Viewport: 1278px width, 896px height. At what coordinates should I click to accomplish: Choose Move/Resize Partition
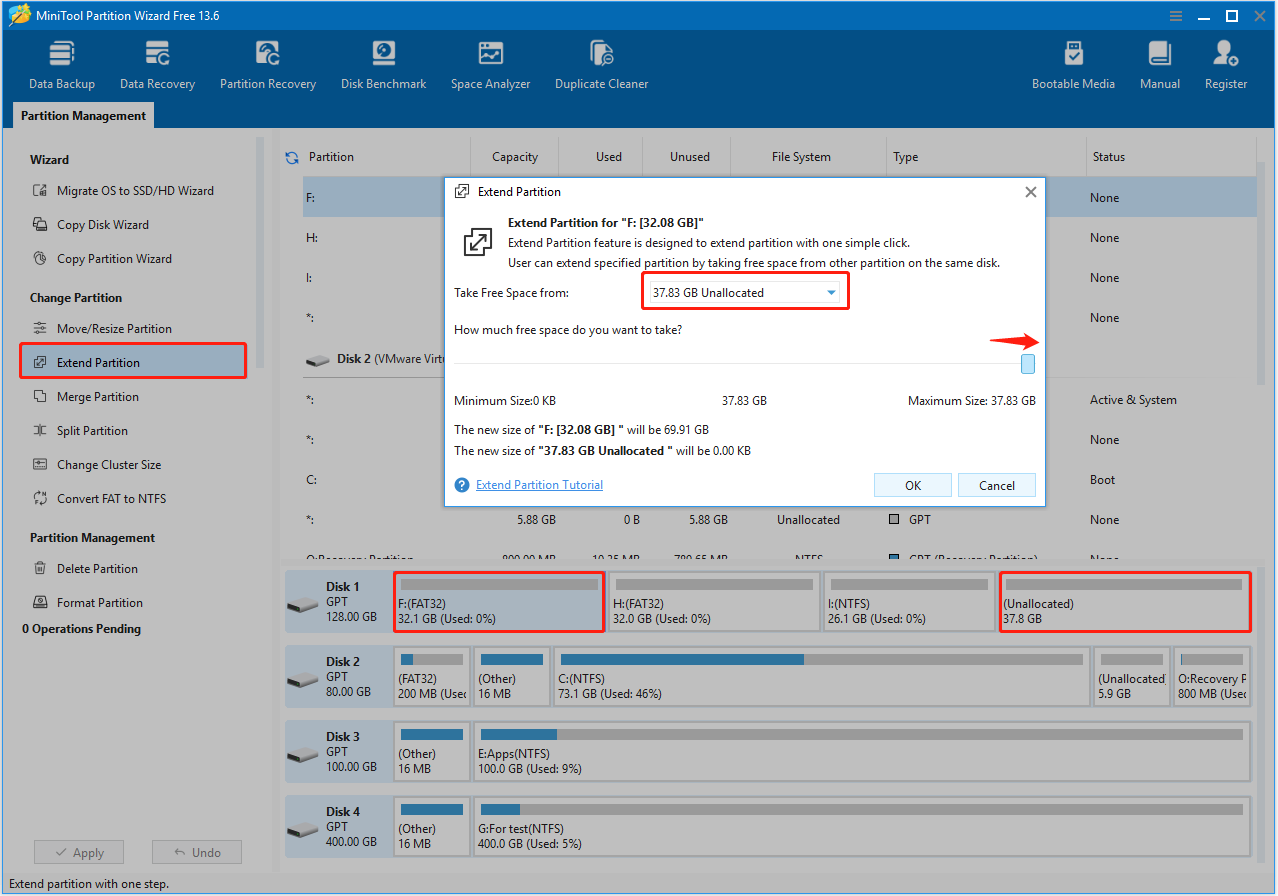(102, 329)
